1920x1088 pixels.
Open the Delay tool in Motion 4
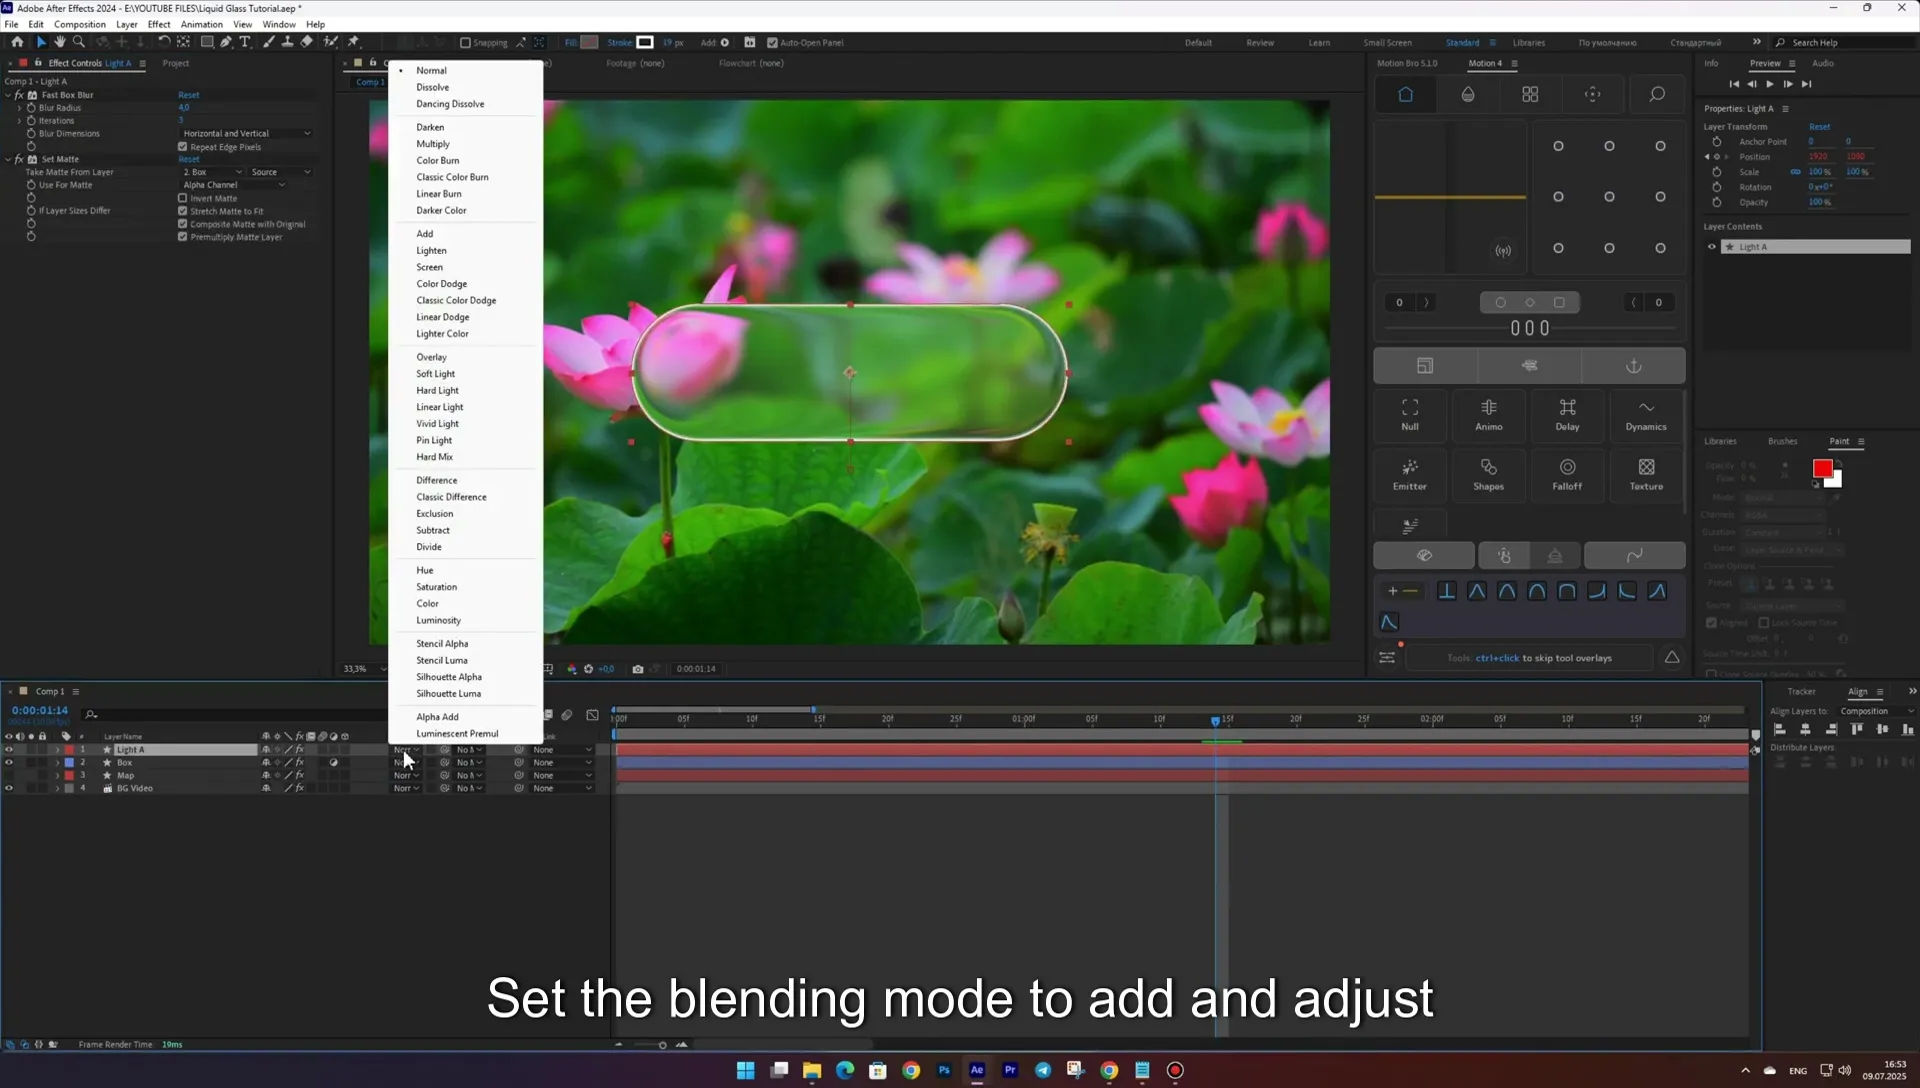pyautogui.click(x=1567, y=414)
